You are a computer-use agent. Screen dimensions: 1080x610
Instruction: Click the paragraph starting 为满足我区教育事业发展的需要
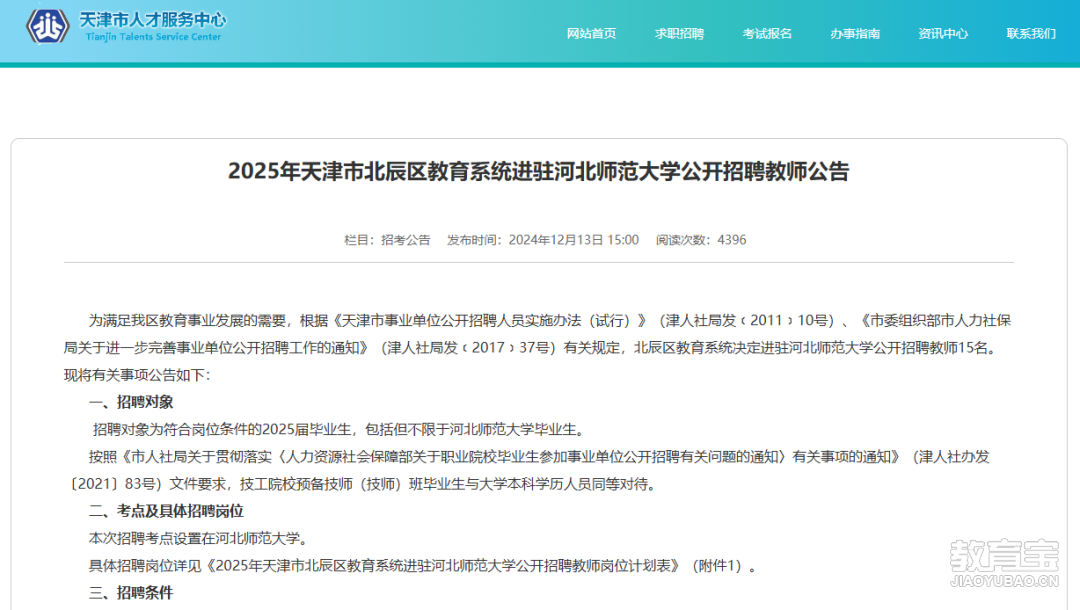537,348
